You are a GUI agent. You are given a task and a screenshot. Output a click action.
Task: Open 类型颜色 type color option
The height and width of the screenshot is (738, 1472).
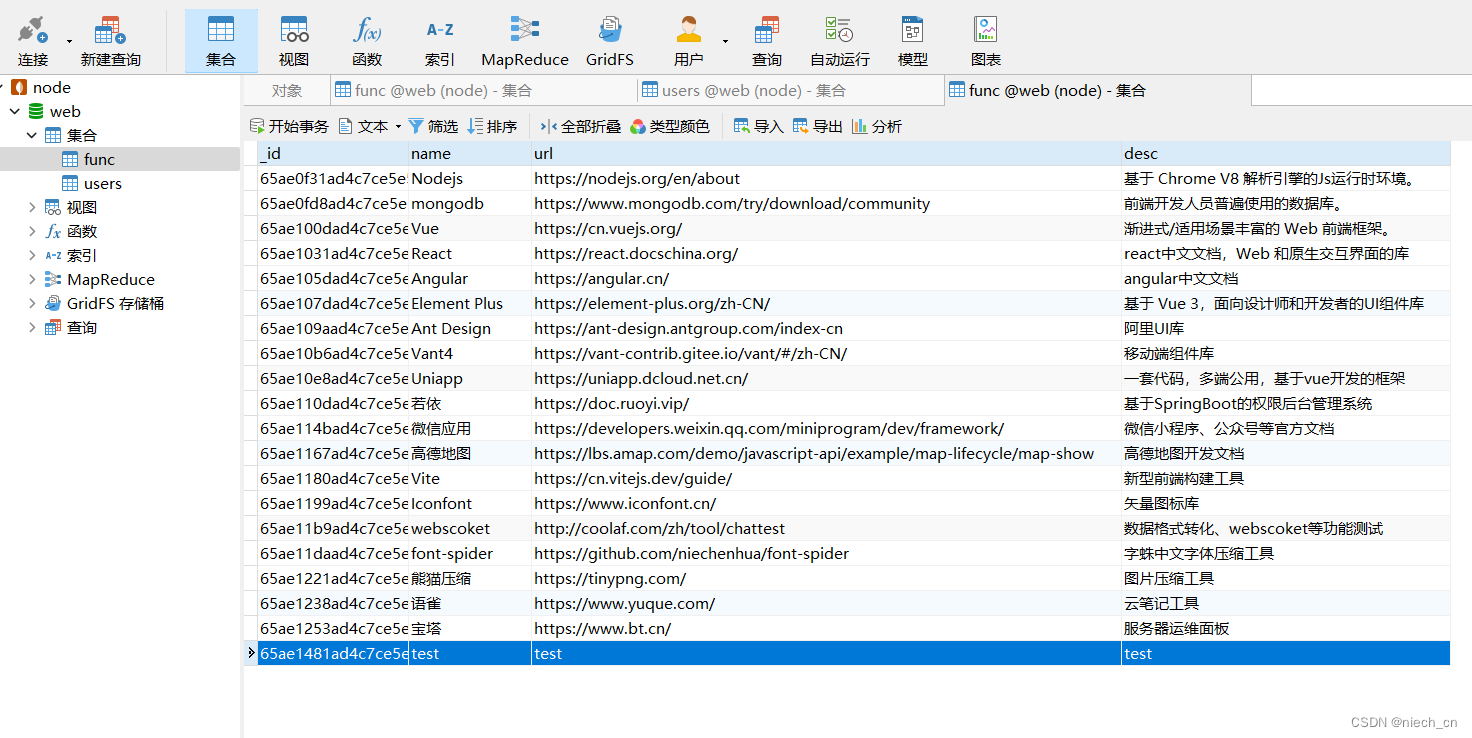[670, 126]
